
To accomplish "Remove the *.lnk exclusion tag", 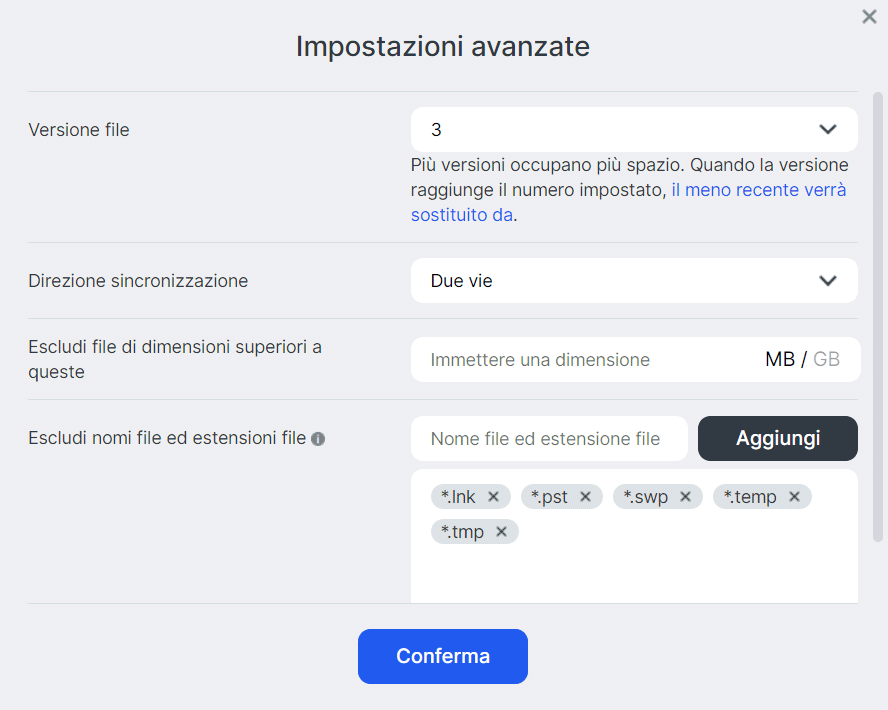I will point(493,497).
